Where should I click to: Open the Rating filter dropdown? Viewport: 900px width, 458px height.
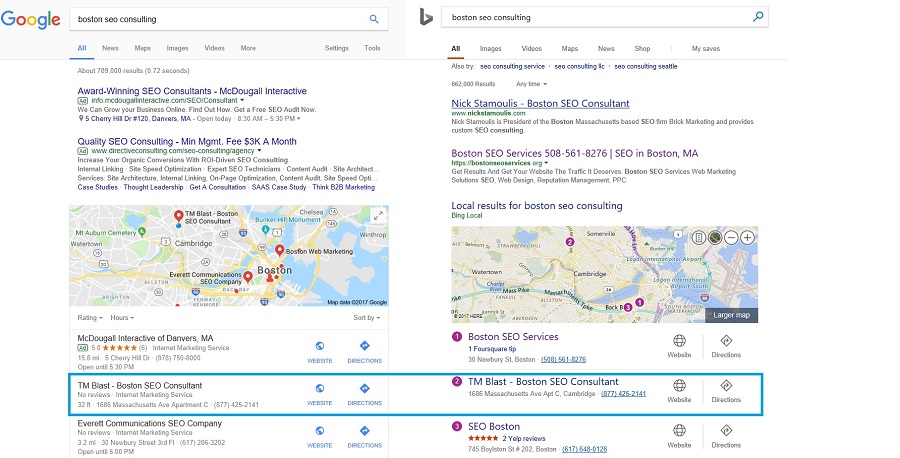tap(90, 317)
